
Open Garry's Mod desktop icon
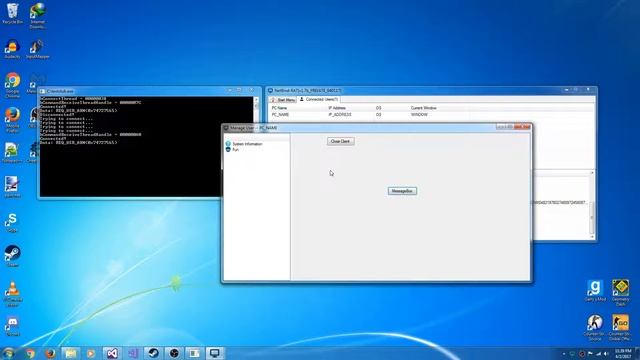coord(595,291)
